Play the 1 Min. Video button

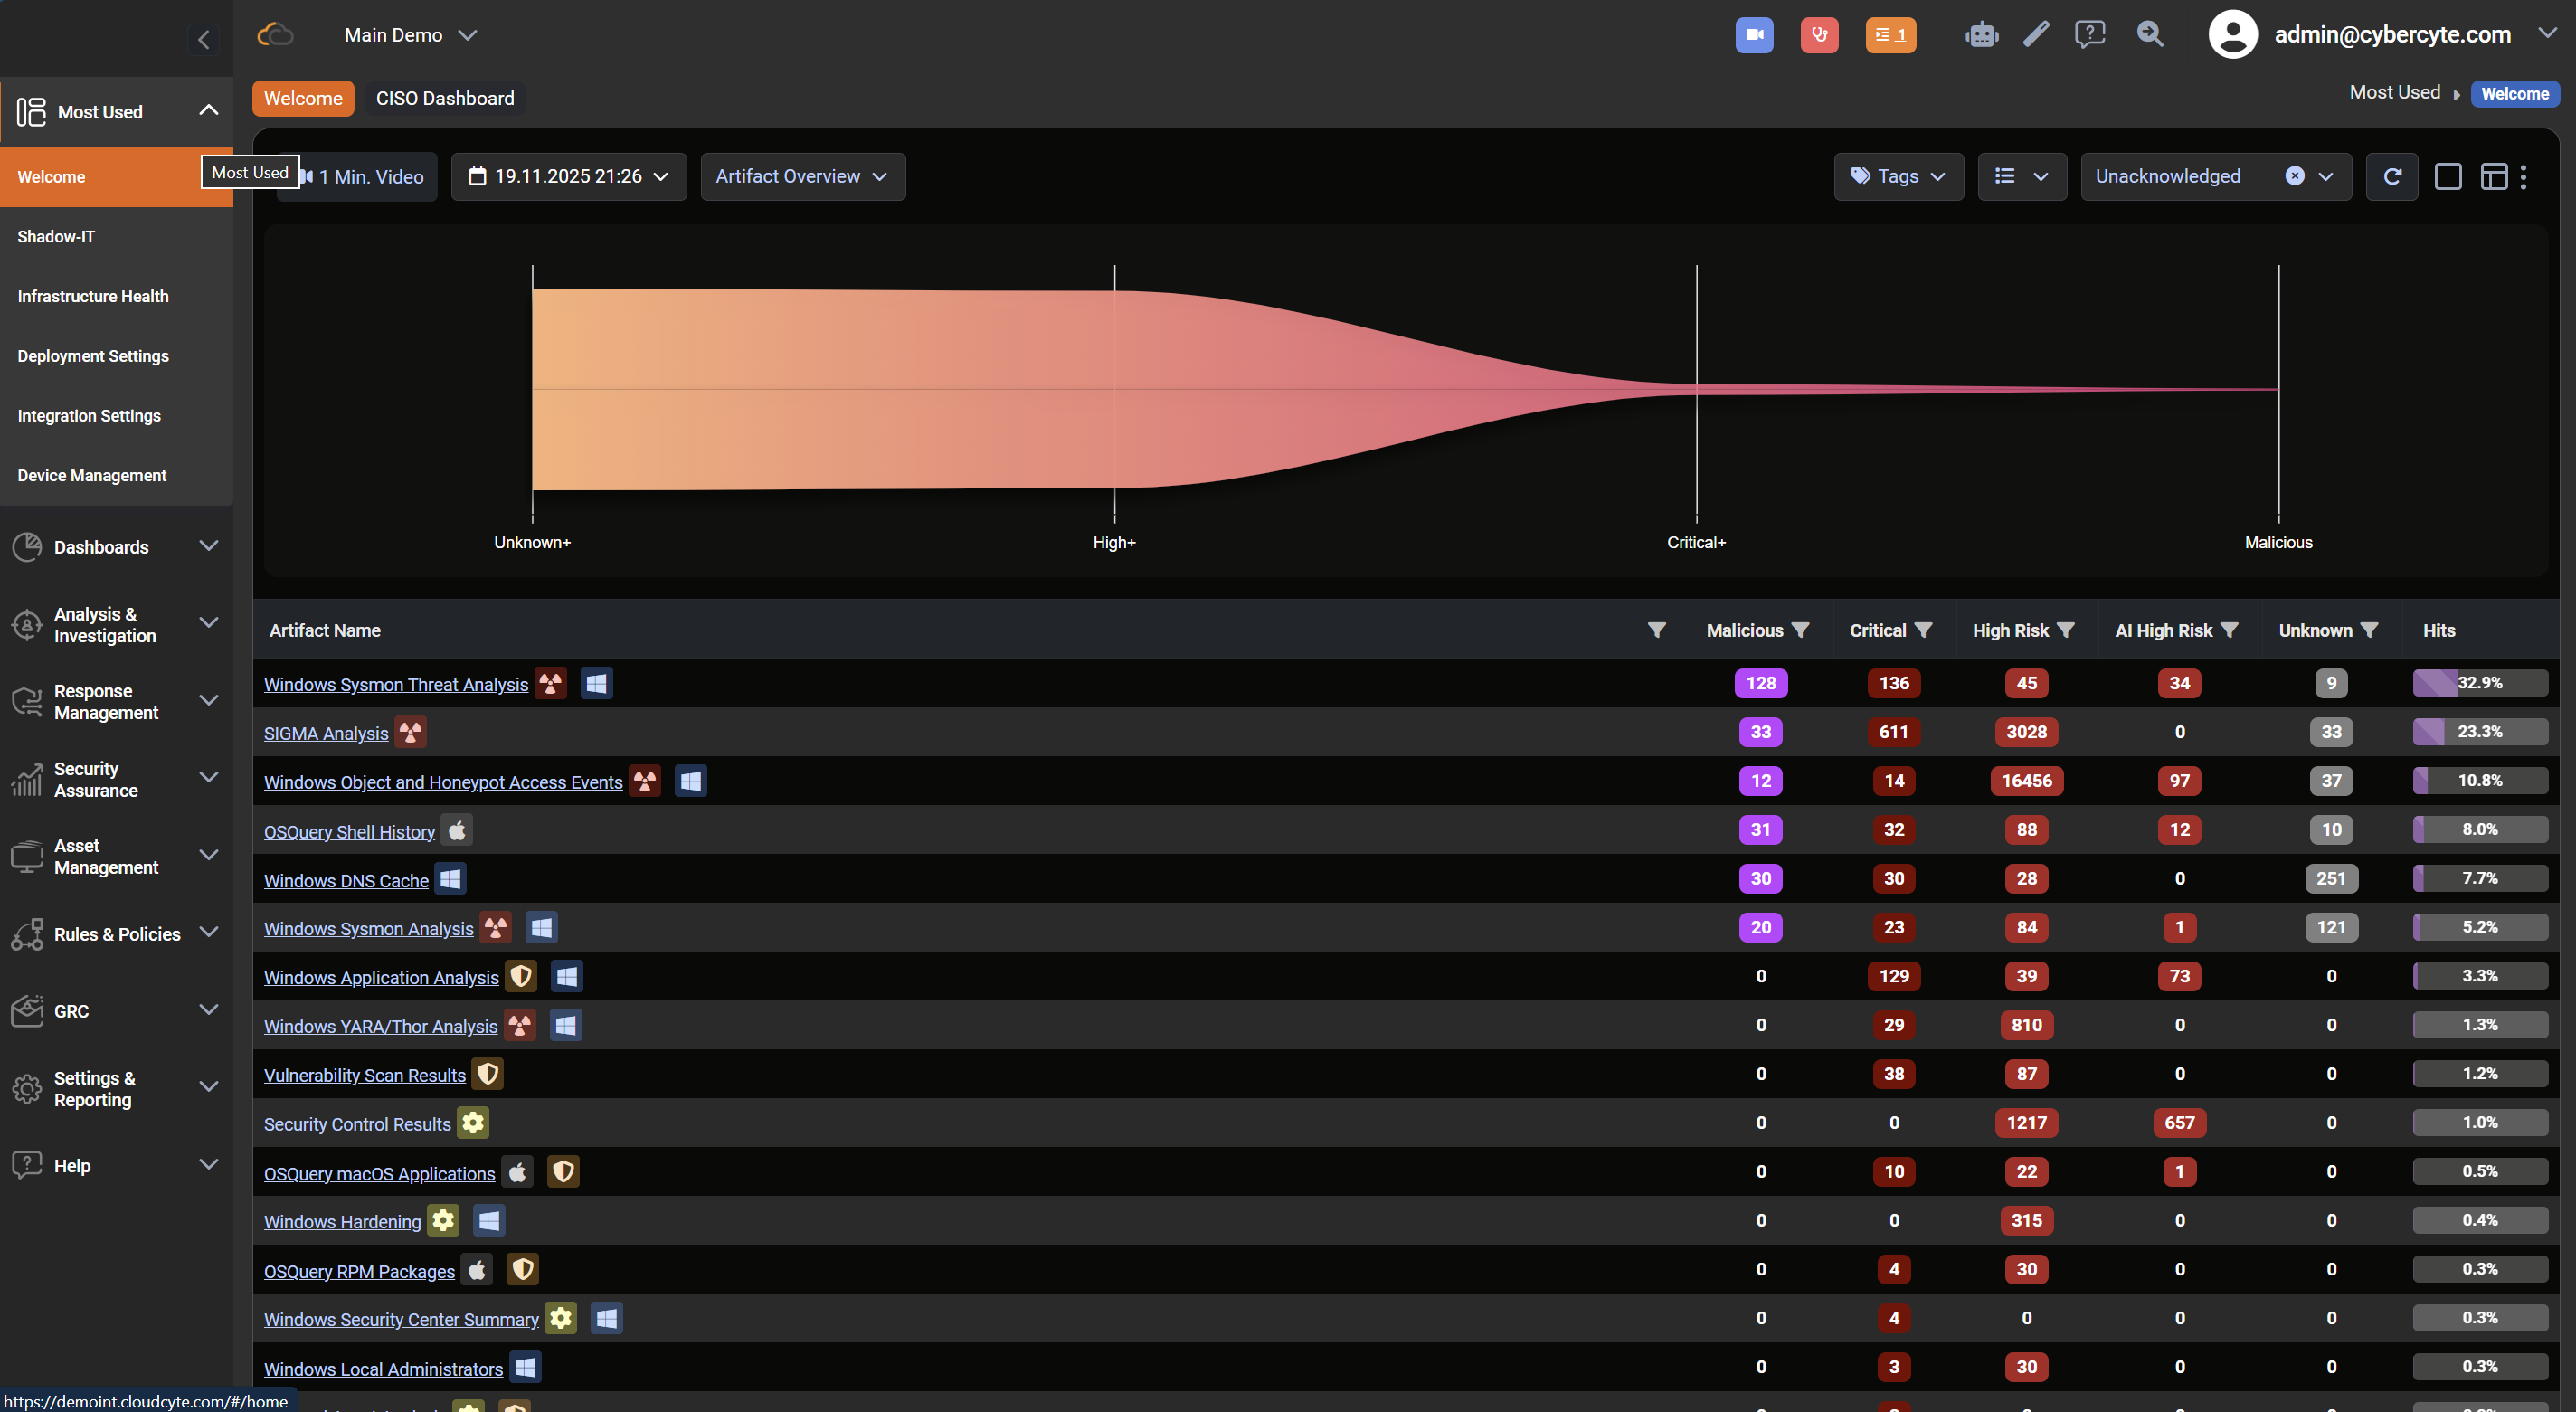click(x=370, y=177)
